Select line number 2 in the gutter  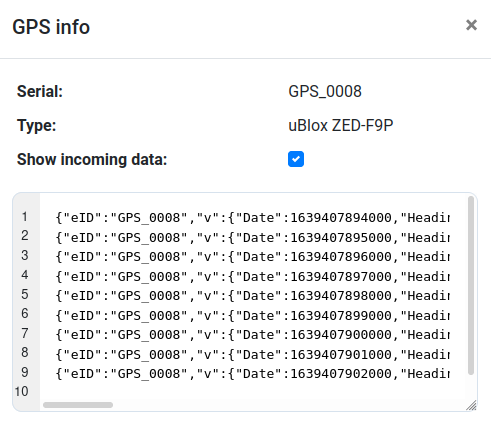coord(25,236)
